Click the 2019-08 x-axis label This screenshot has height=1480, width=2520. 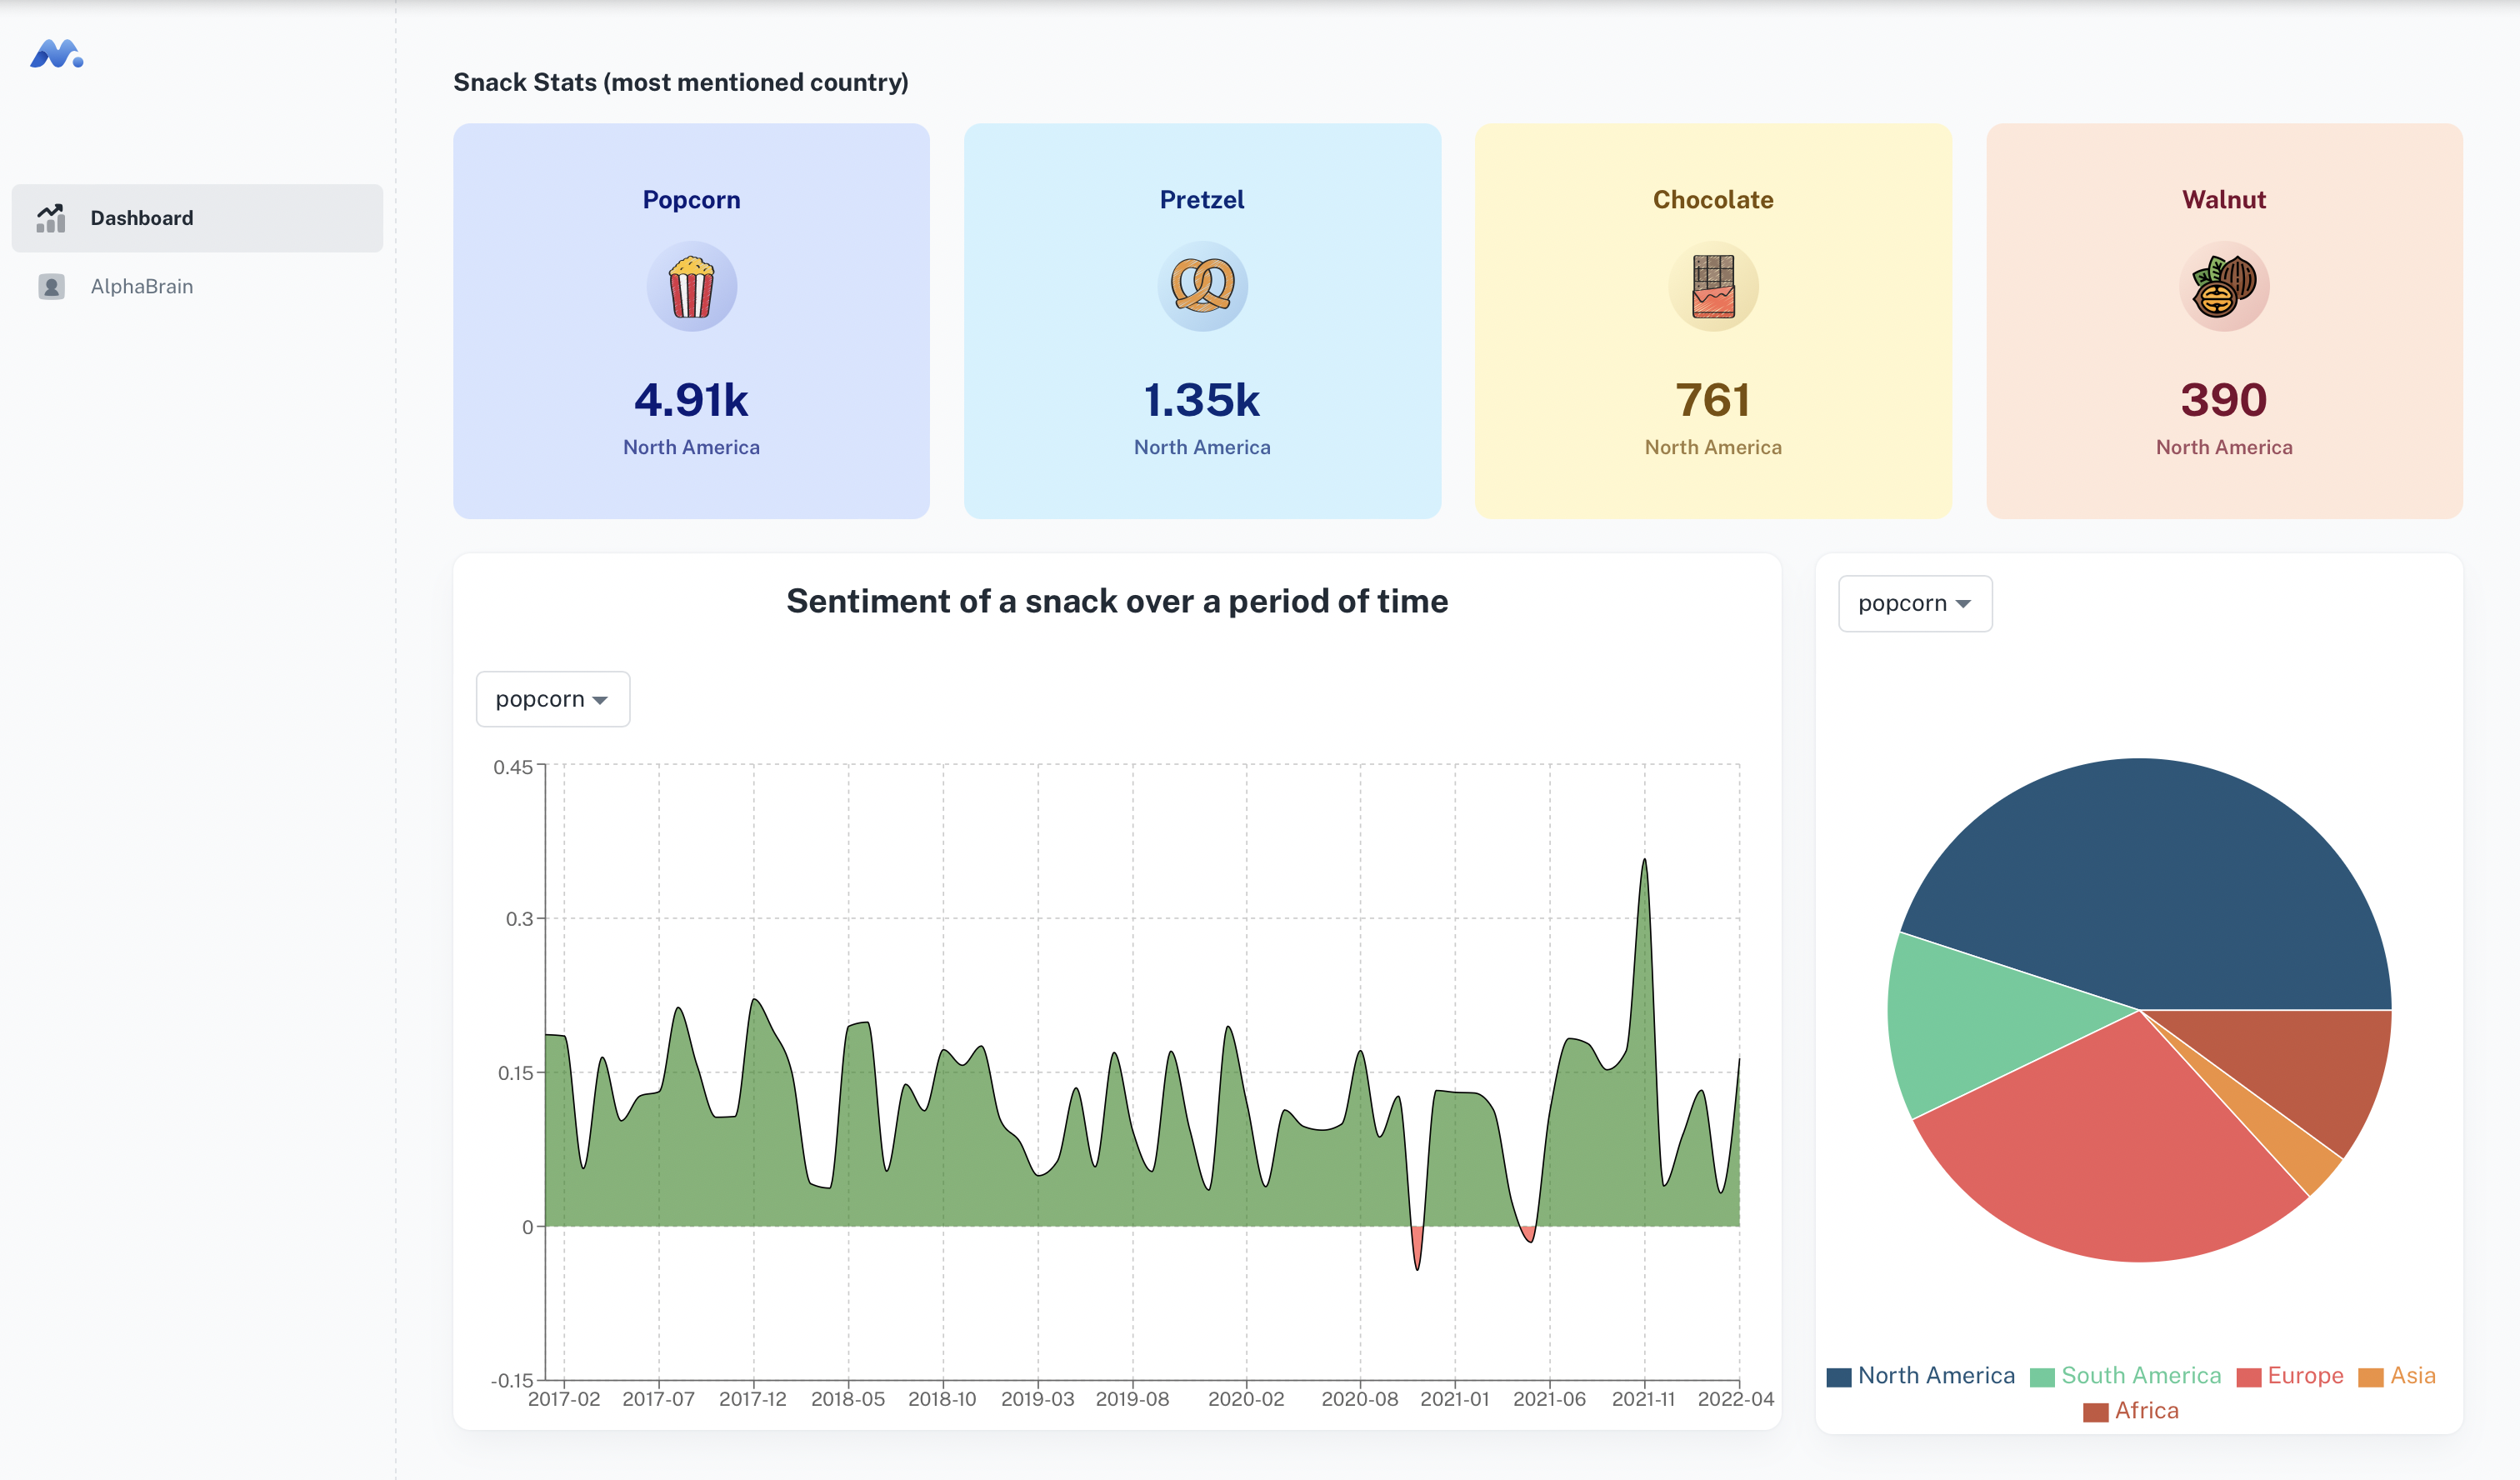(x=1132, y=1399)
